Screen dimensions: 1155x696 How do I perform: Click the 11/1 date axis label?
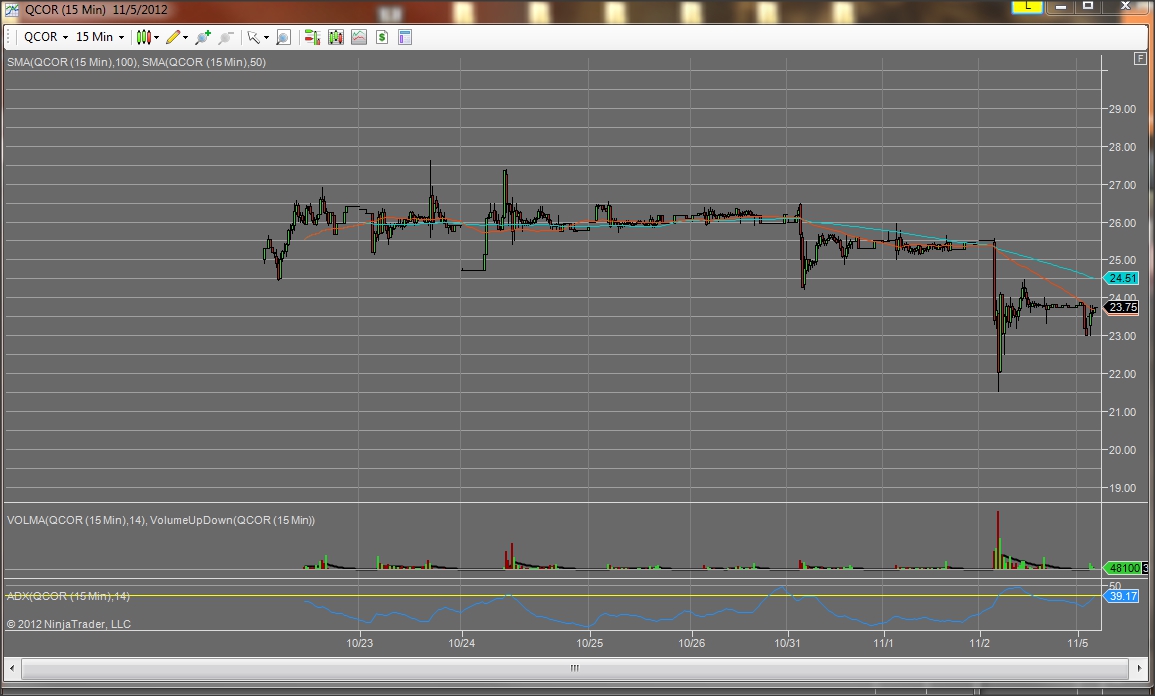[883, 643]
